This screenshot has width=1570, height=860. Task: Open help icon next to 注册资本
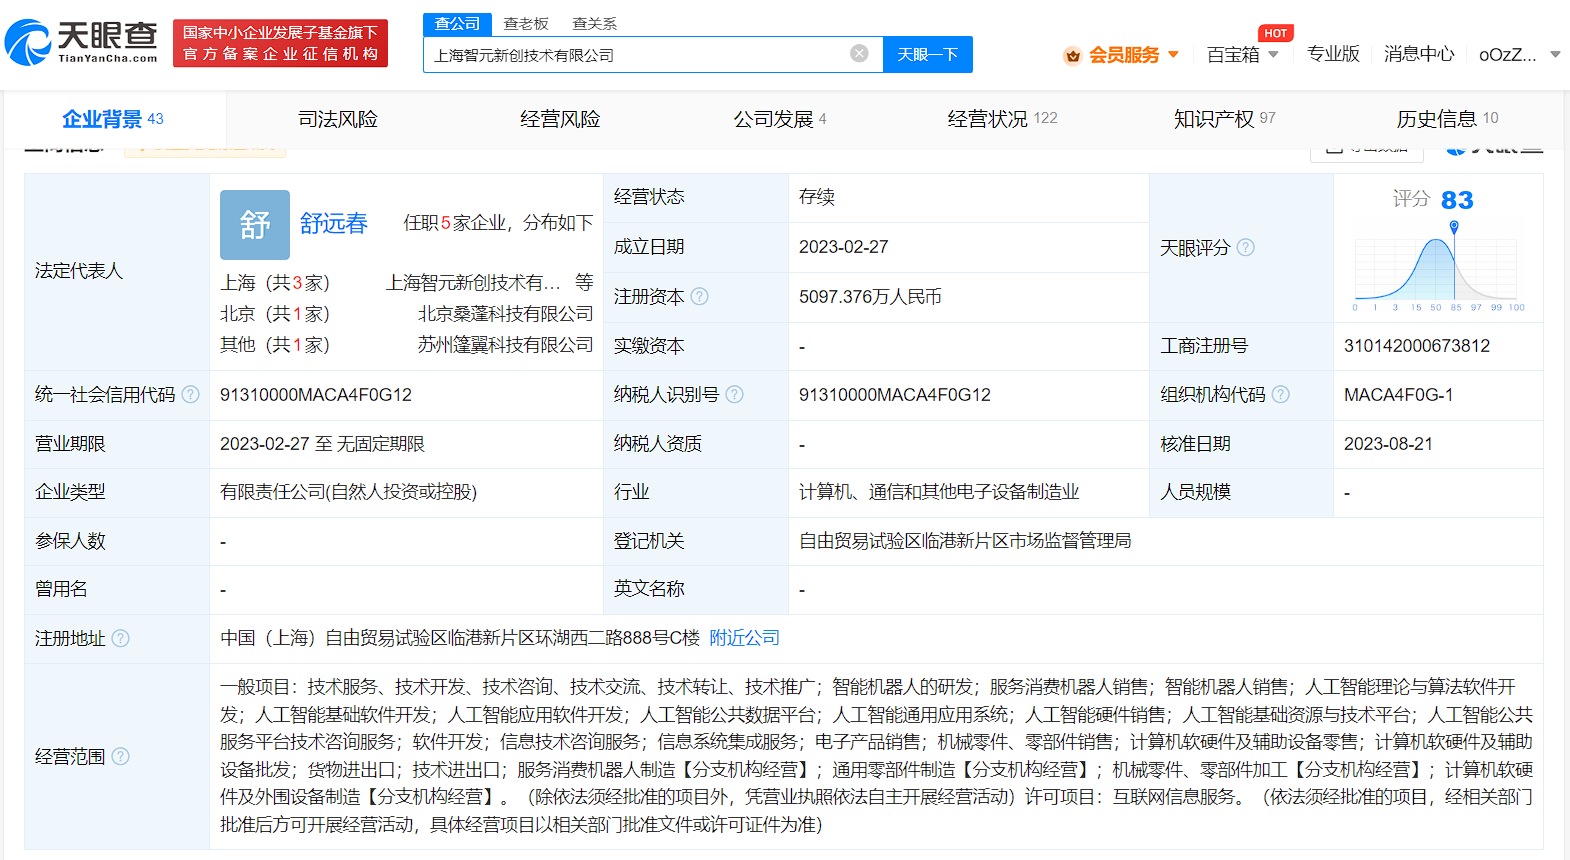tap(700, 296)
